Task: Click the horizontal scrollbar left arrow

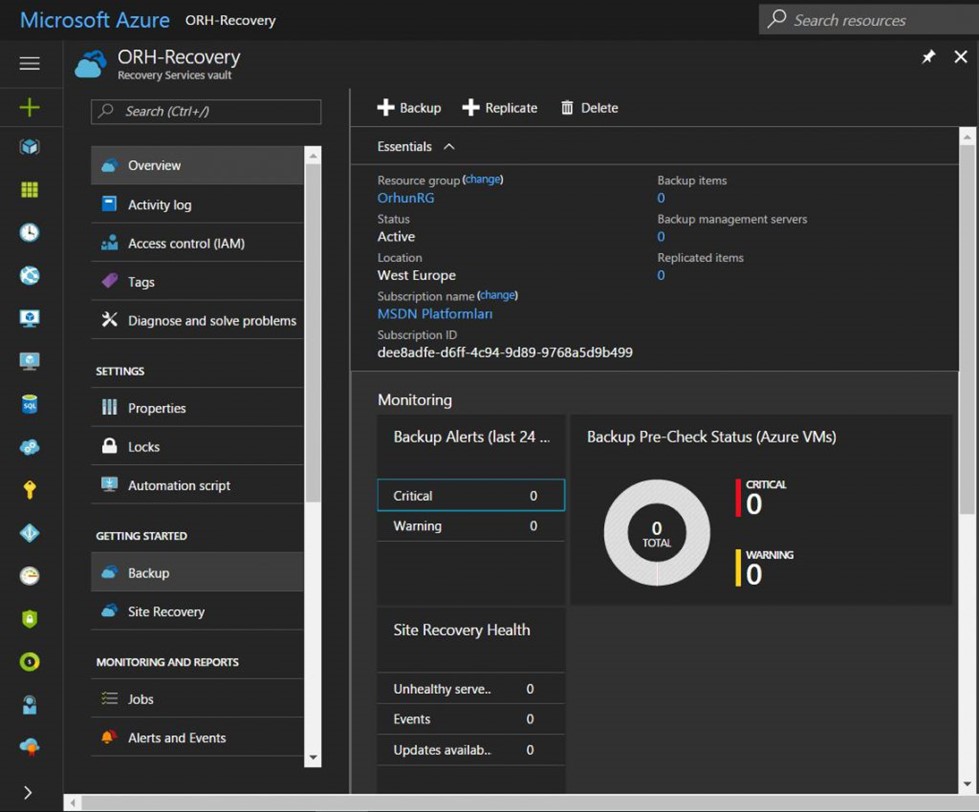Action: tap(72, 803)
